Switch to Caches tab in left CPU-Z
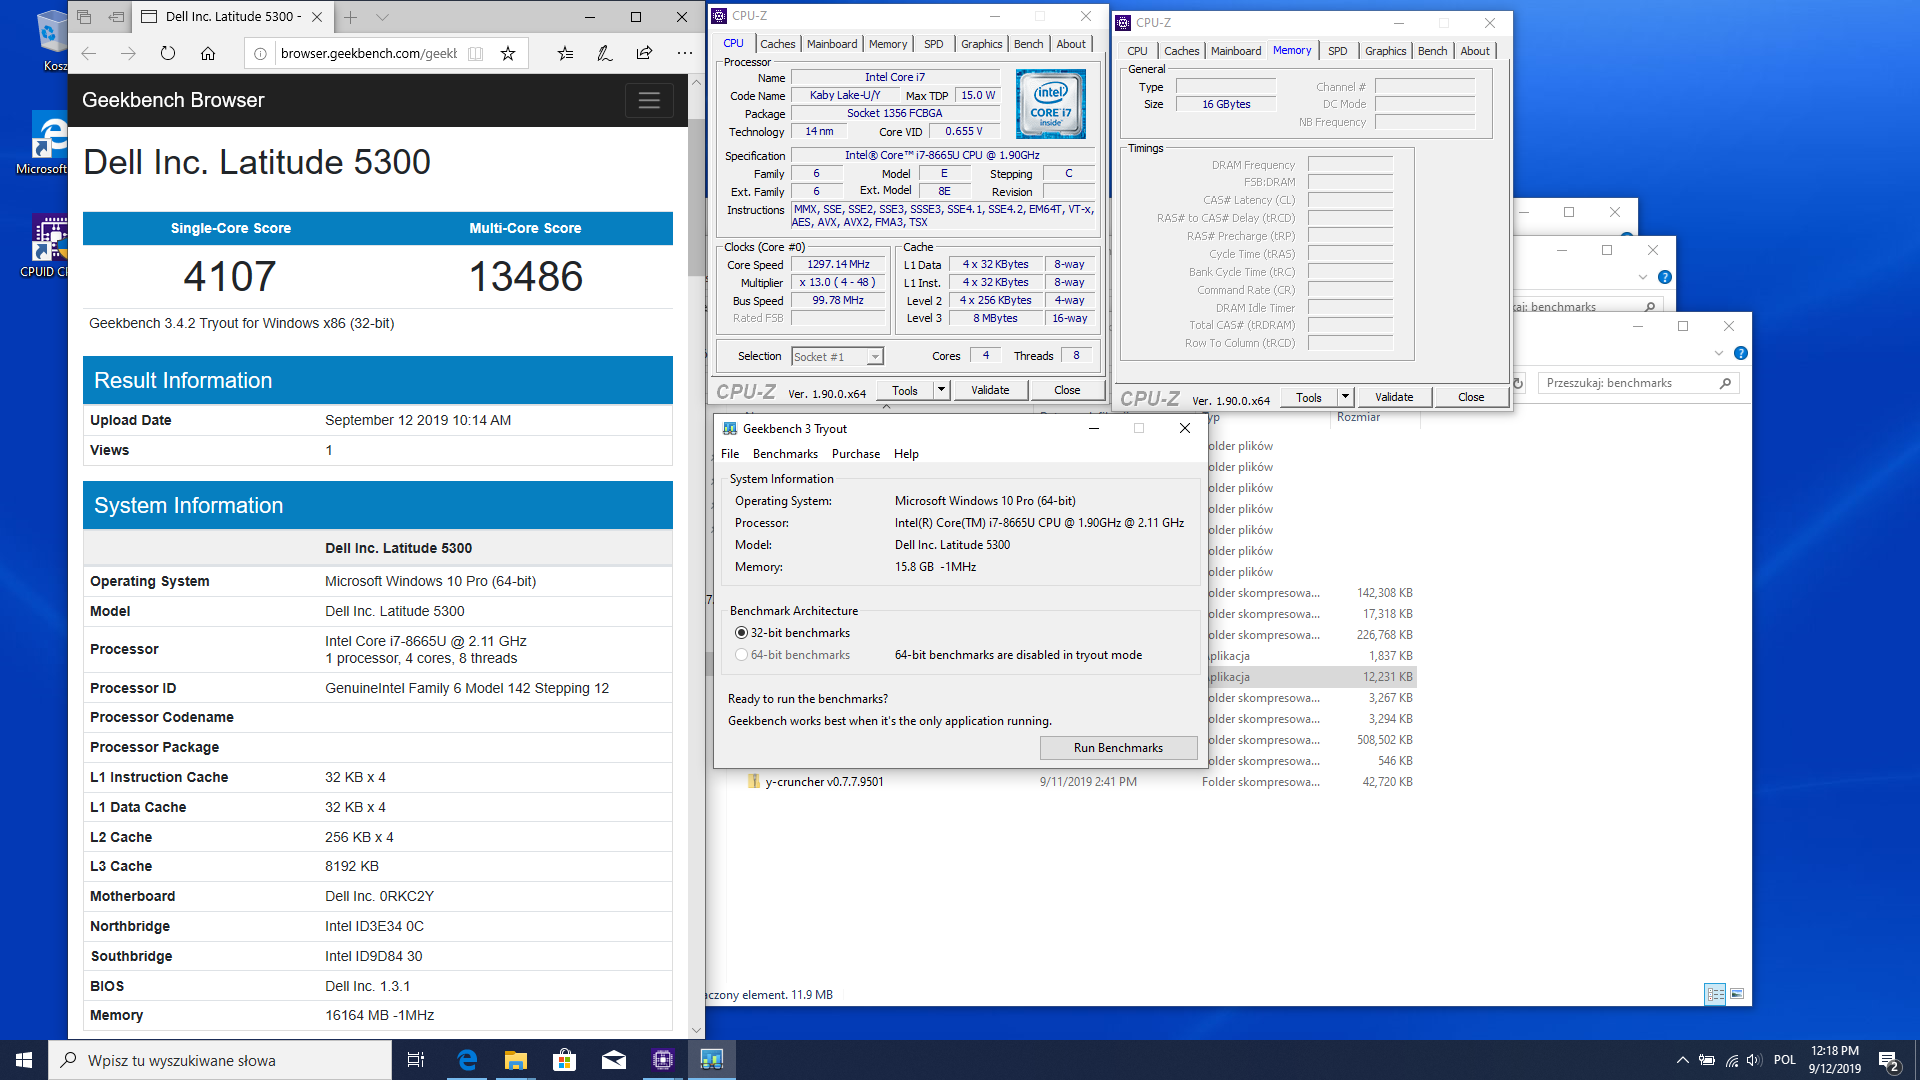 [x=777, y=44]
